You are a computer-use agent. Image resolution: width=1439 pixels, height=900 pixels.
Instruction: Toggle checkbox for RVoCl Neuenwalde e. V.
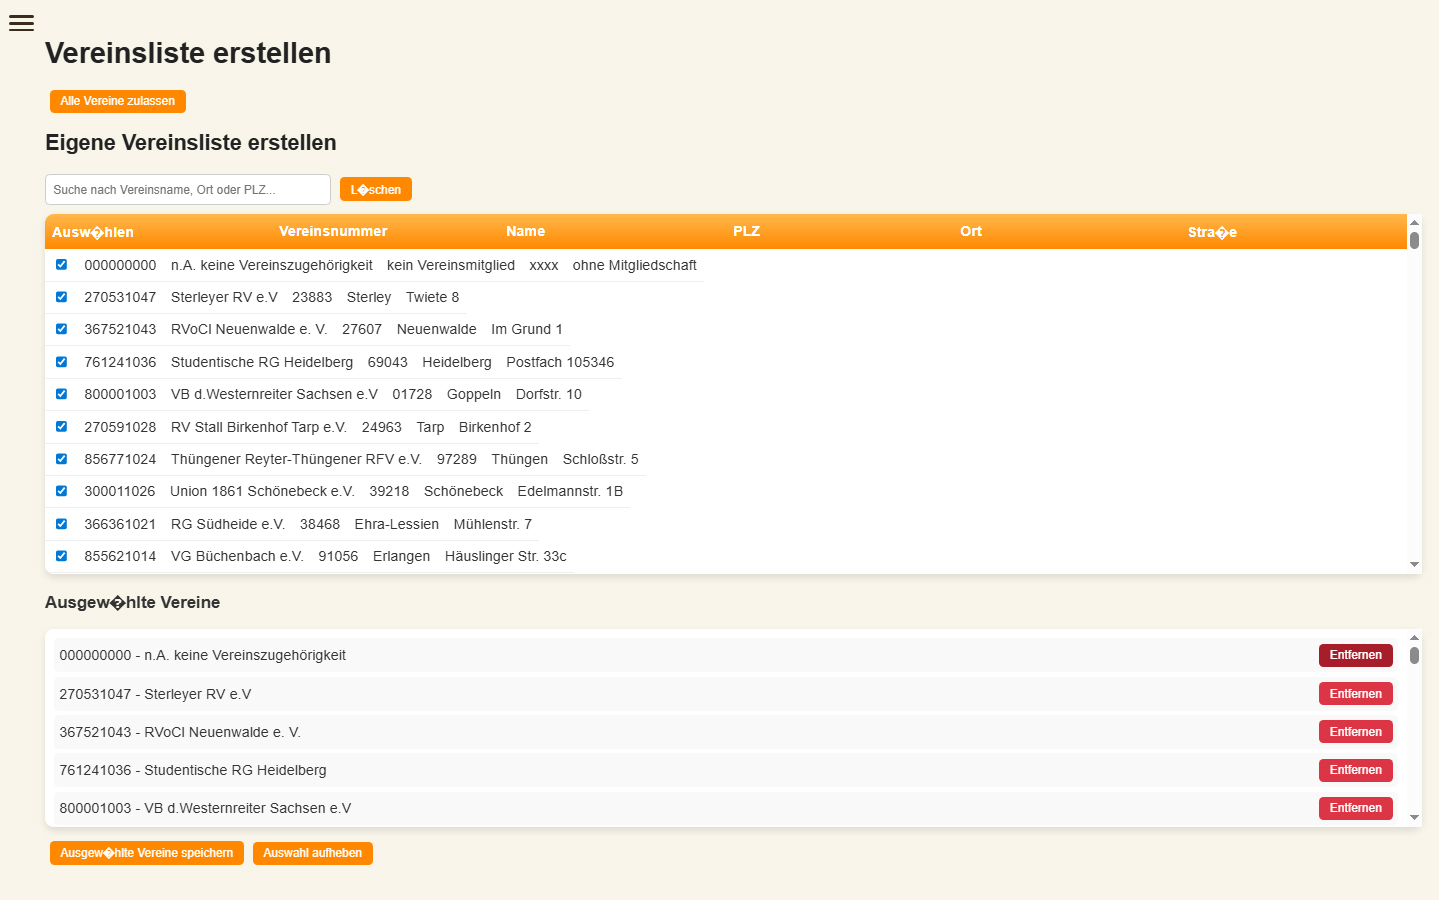click(61, 329)
